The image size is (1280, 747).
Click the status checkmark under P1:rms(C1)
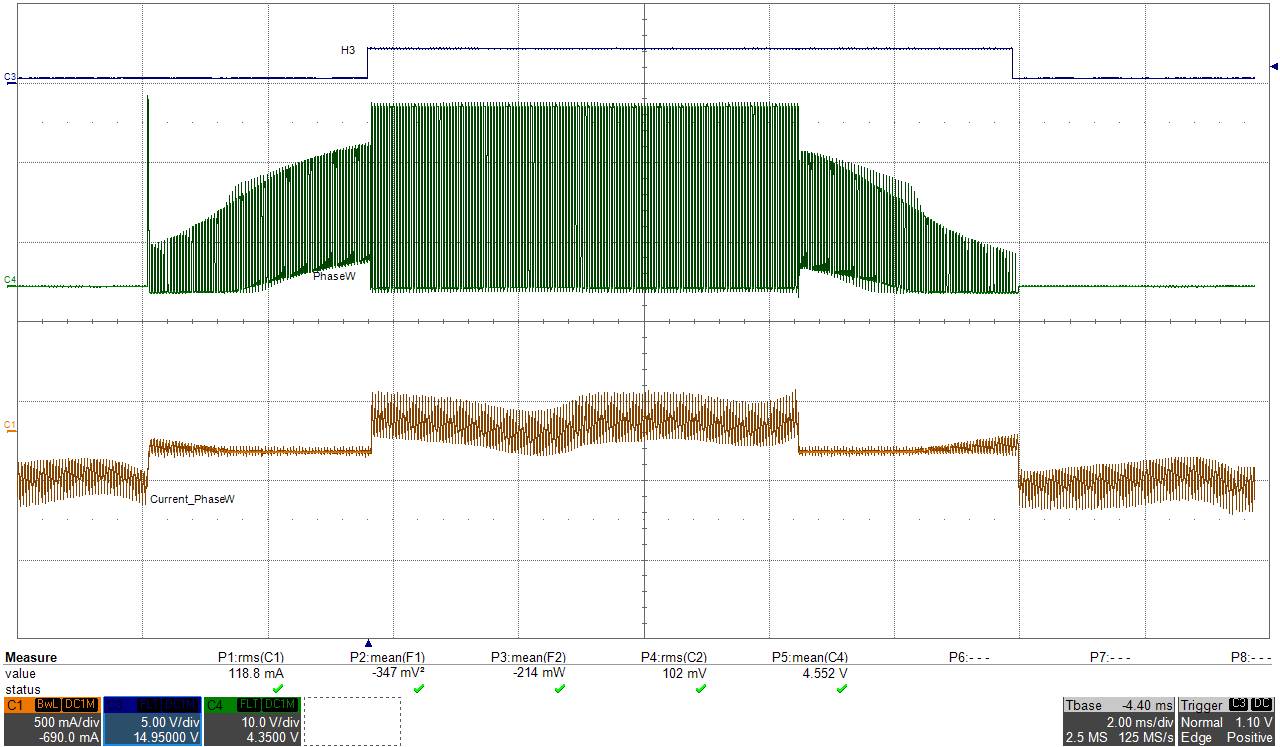click(x=278, y=689)
